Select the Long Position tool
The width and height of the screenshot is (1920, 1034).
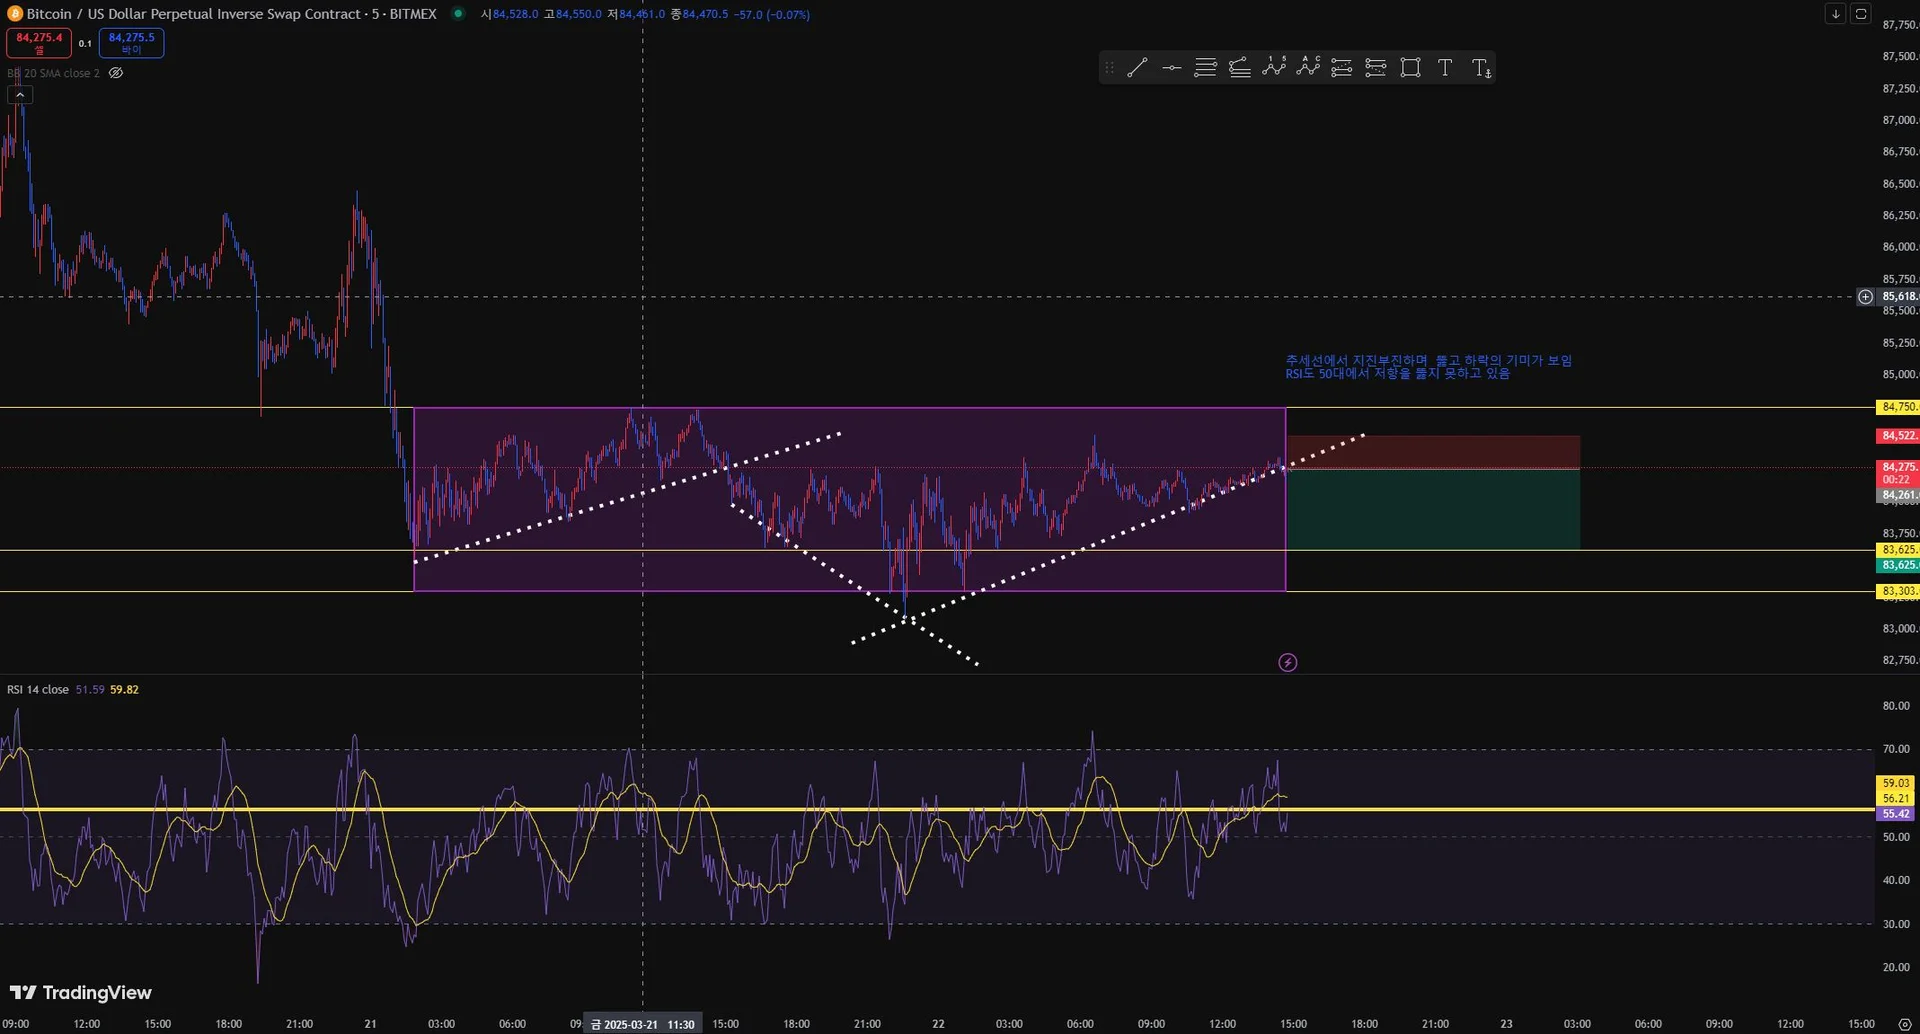point(1342,68)
